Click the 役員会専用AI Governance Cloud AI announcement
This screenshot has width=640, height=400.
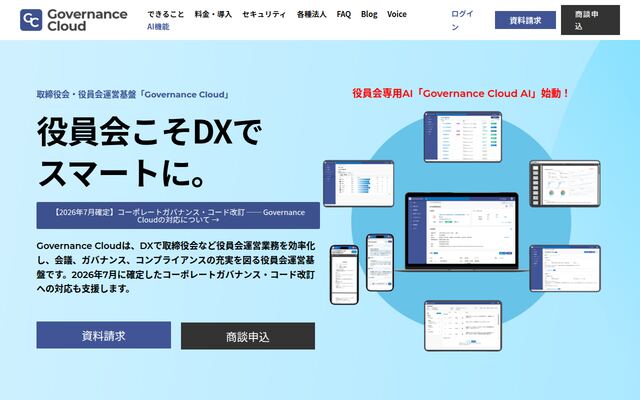460,93
